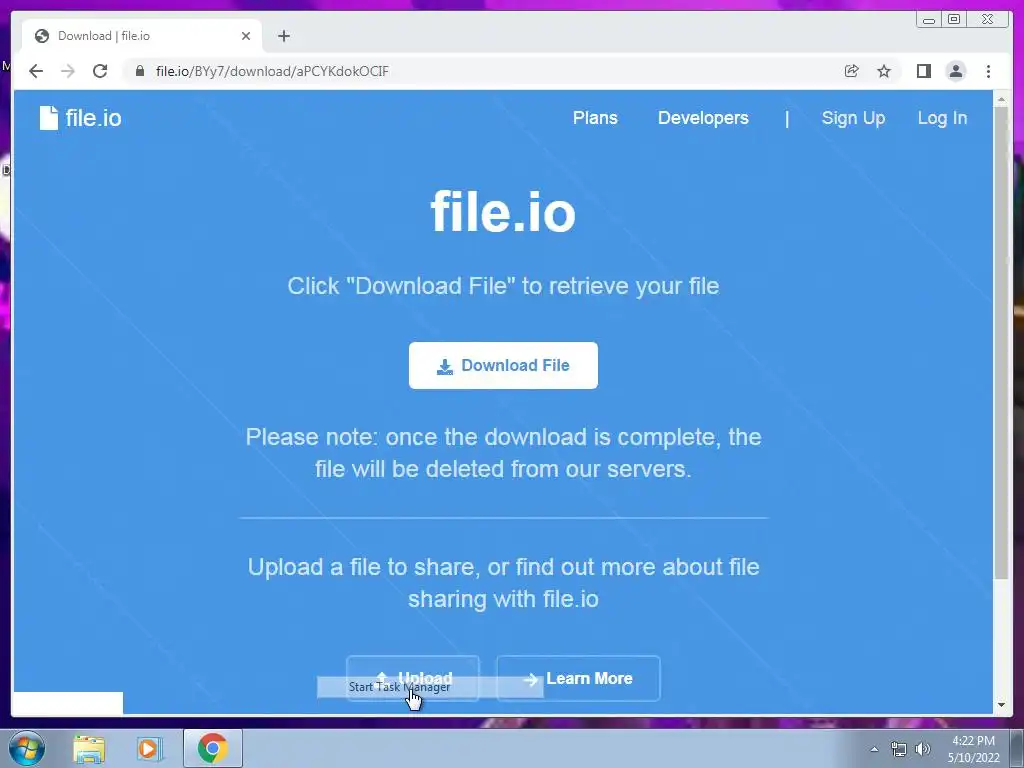This screenshot has width=1024, height=768.
Task: Open the Windows Start menu
Action: [x=27, y=748]
